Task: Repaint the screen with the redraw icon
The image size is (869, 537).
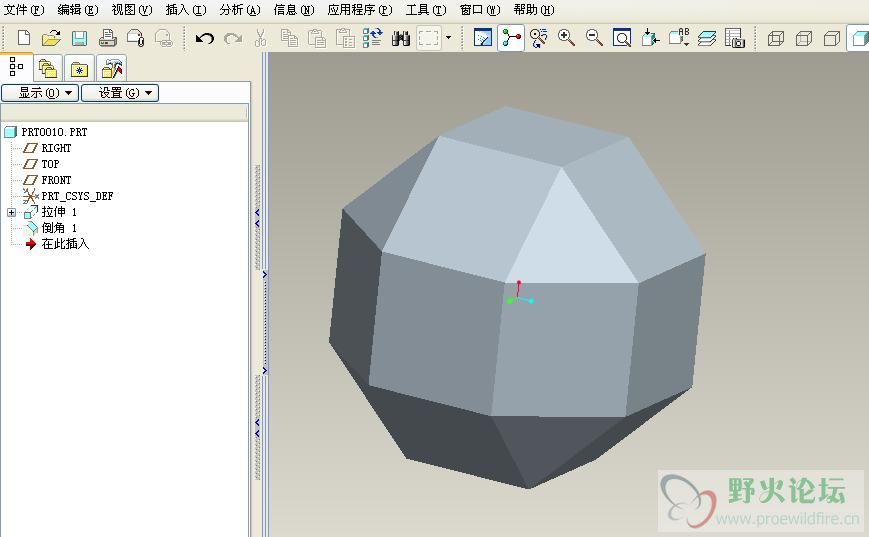Action: (483, 38)
